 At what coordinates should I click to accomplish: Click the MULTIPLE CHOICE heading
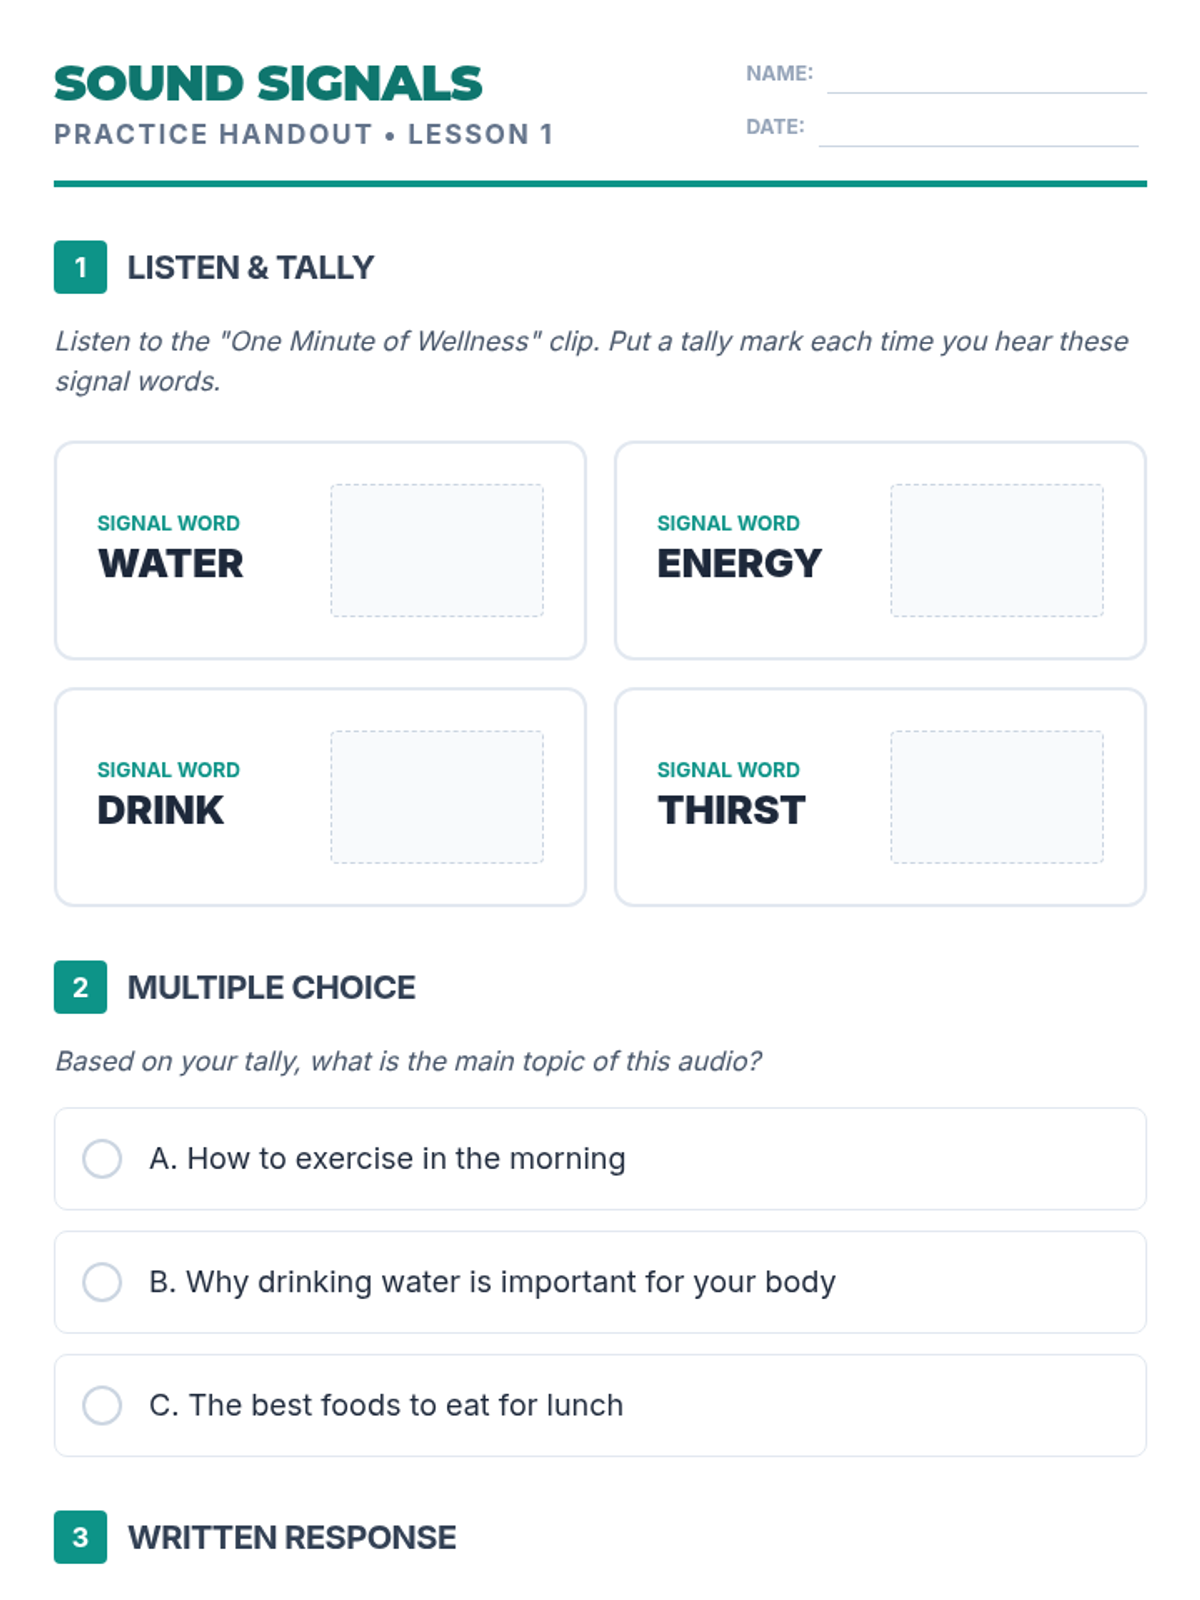pyautogui.click(x=271, y=988)
